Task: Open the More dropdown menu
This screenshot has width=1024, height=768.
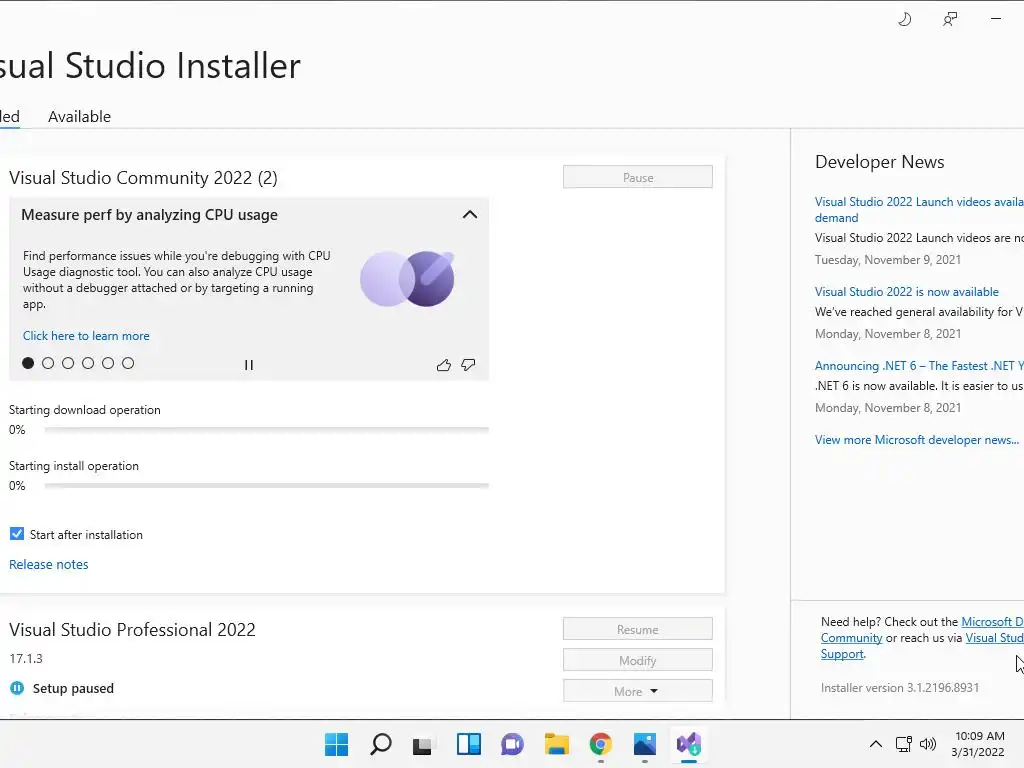Action: 637,691
